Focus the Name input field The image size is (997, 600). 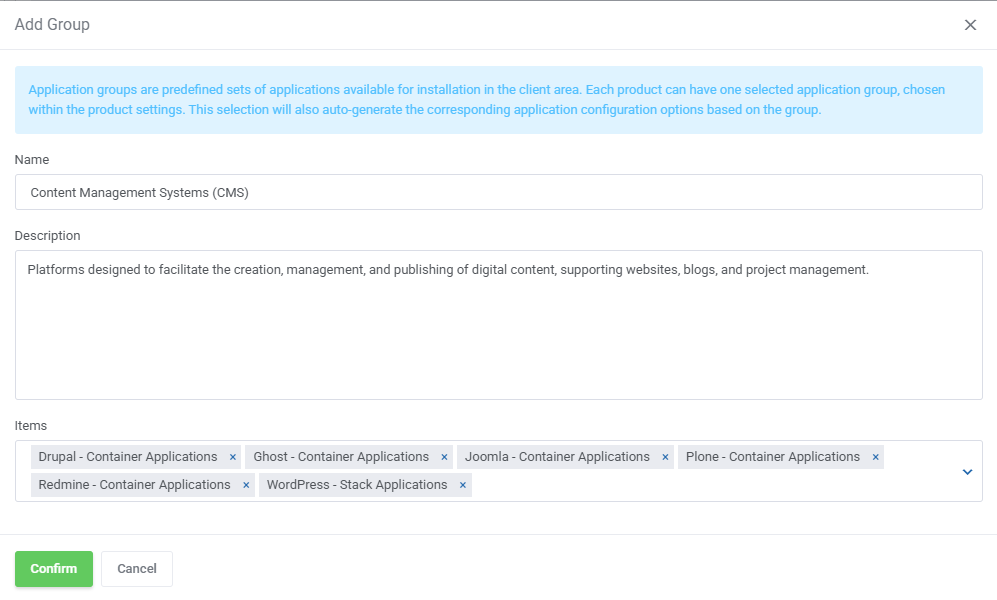(498, 192)
